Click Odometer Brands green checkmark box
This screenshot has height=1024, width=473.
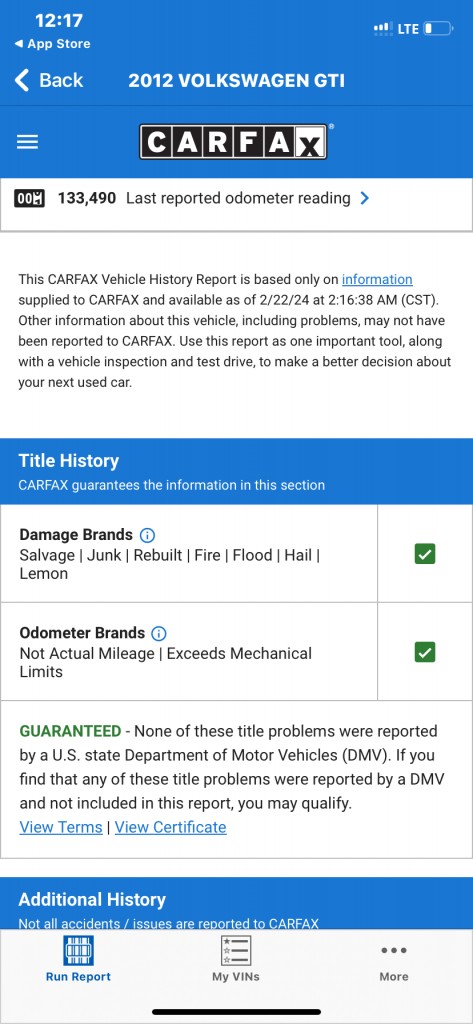425,652
